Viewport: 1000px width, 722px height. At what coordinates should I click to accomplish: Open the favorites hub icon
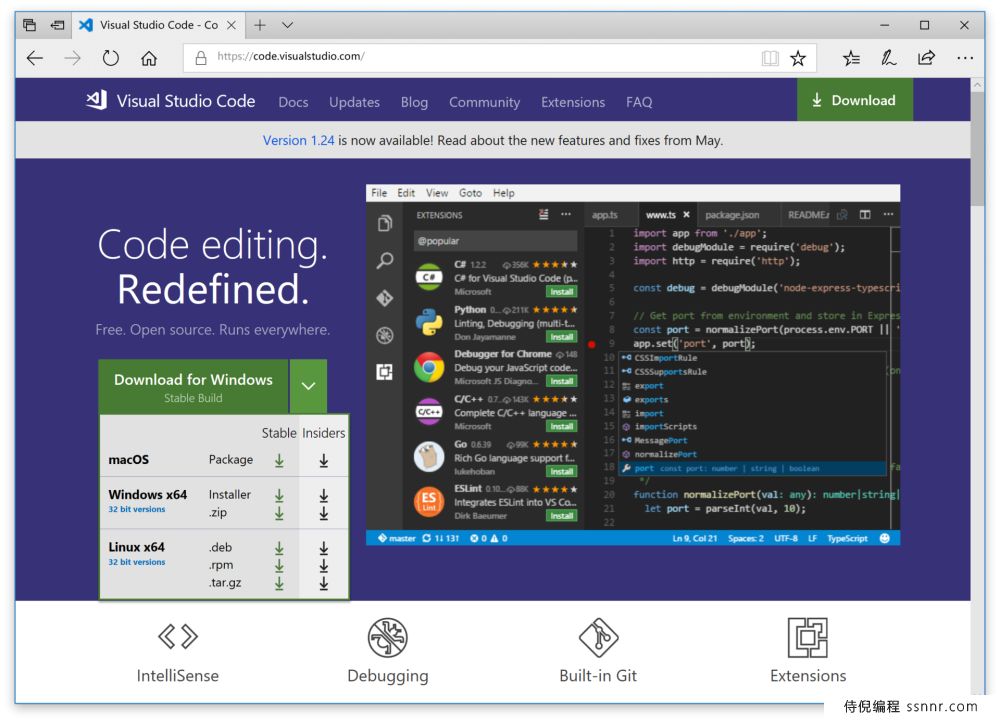[x=851, y=58]
